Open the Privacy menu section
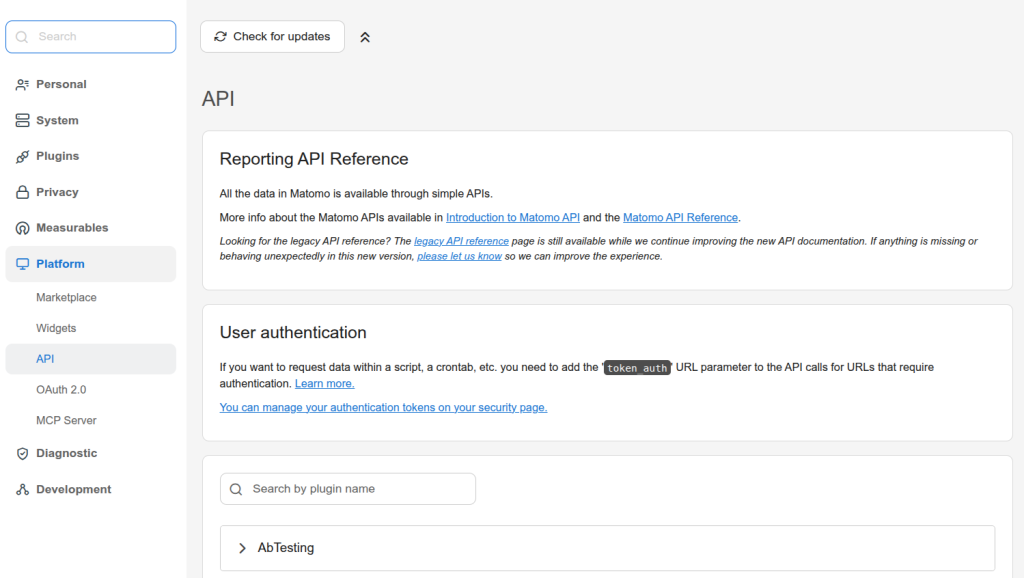 [91, 192]
